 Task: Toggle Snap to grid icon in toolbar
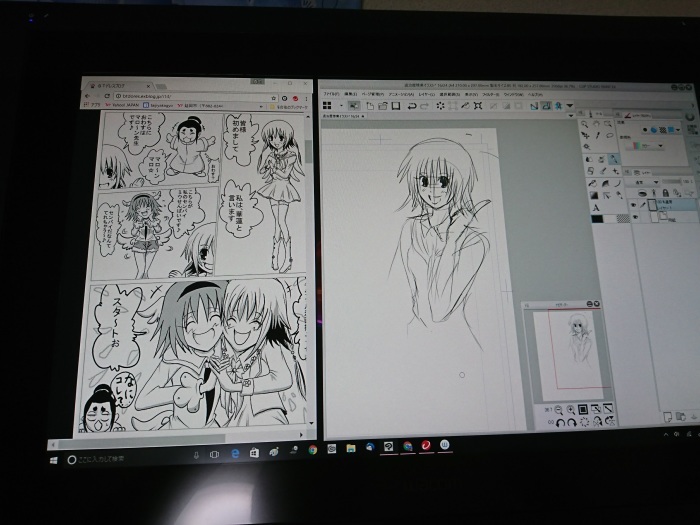point(558,106)
